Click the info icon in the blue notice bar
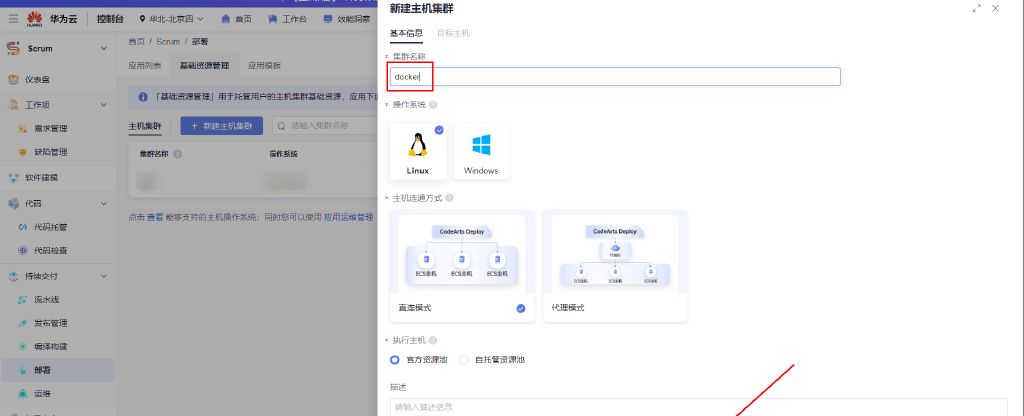1024x416 pixels. (143, 97)
